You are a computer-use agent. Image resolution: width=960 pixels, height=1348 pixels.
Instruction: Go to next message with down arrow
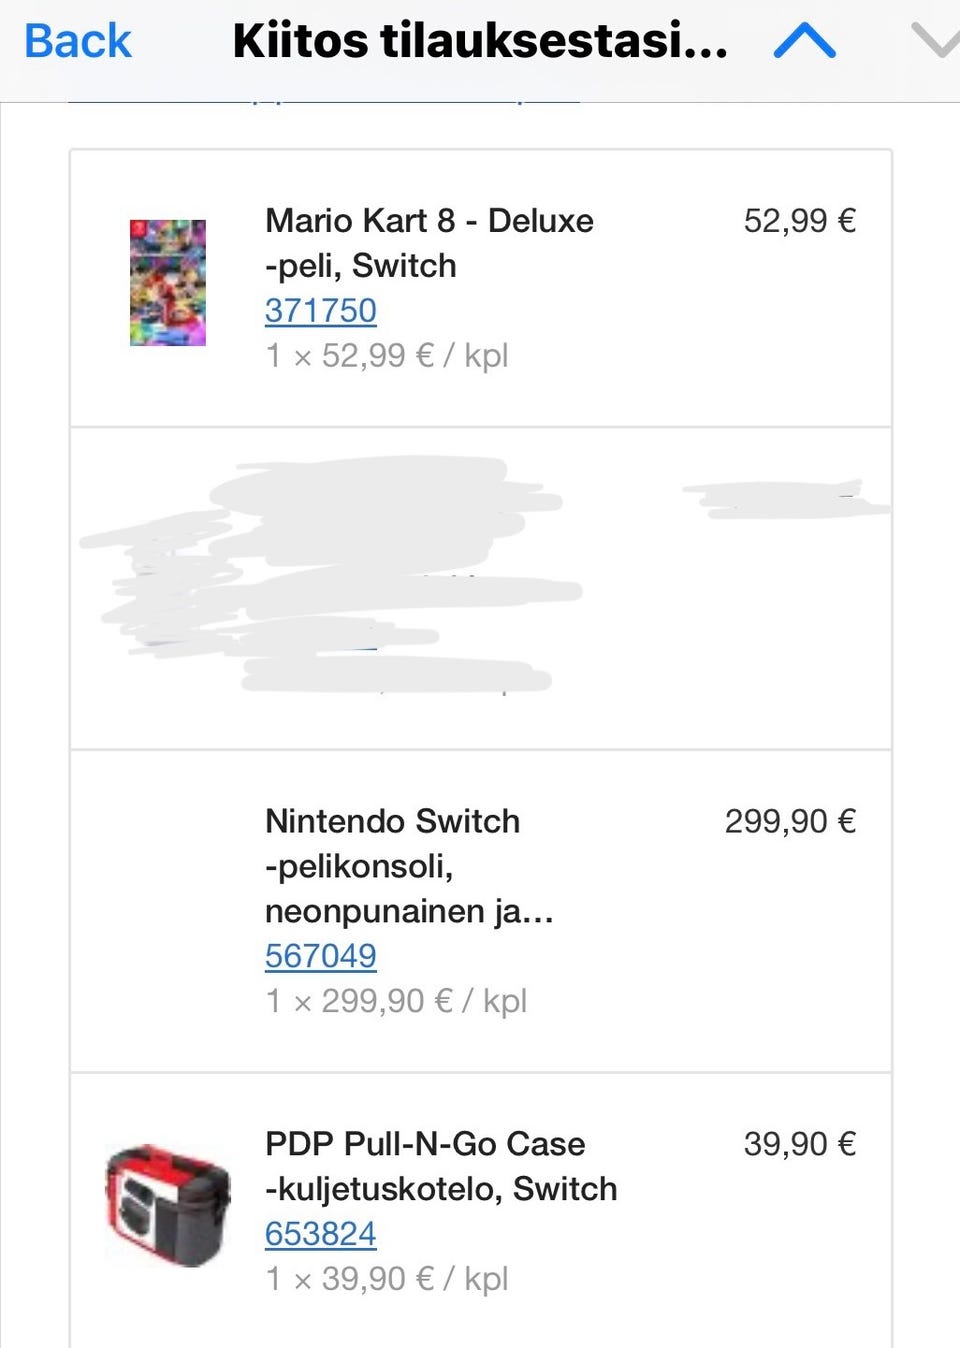tap(934, 42)
